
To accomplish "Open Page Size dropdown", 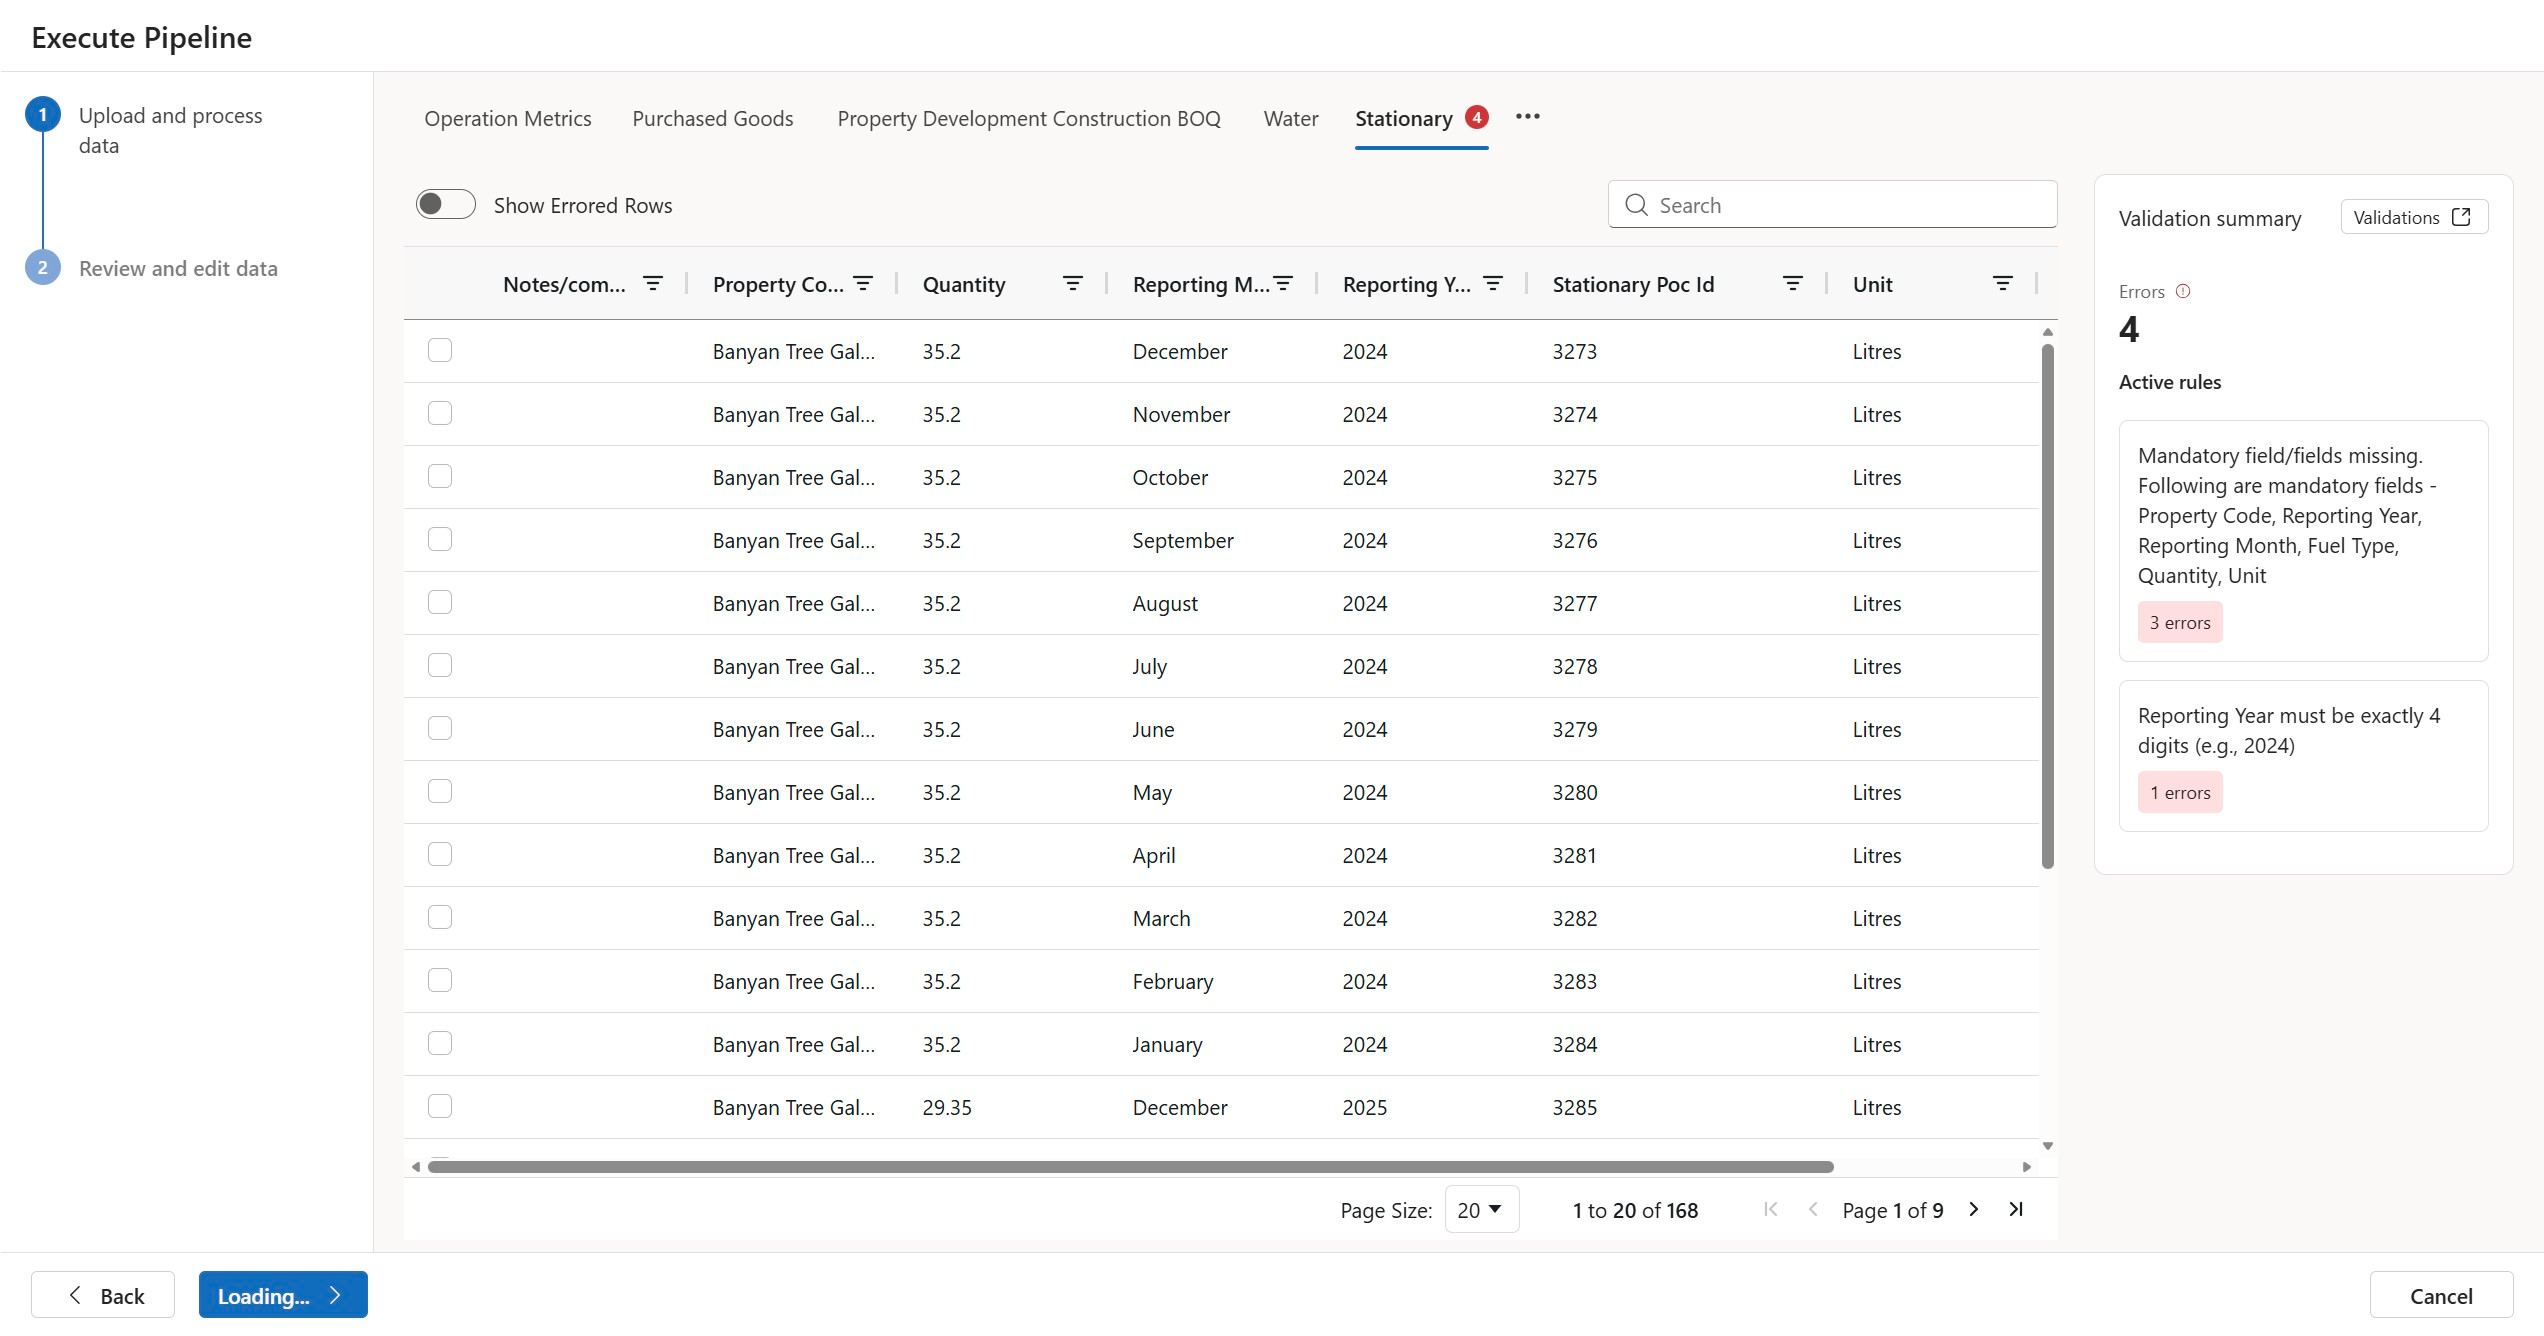I will point(1481,1210).
